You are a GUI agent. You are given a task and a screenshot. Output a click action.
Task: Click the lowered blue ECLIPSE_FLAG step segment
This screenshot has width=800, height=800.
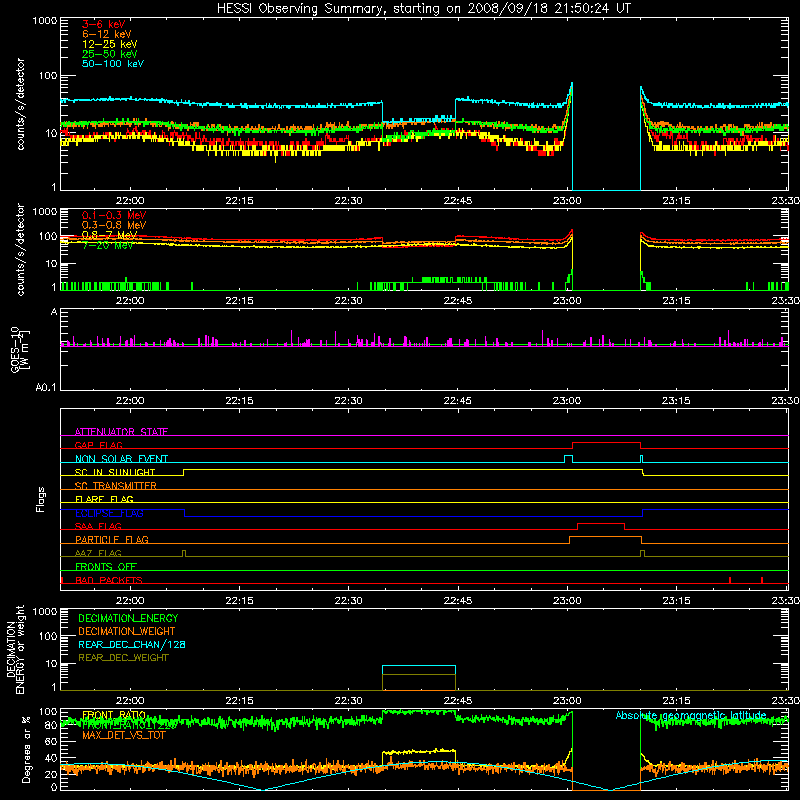413,516
